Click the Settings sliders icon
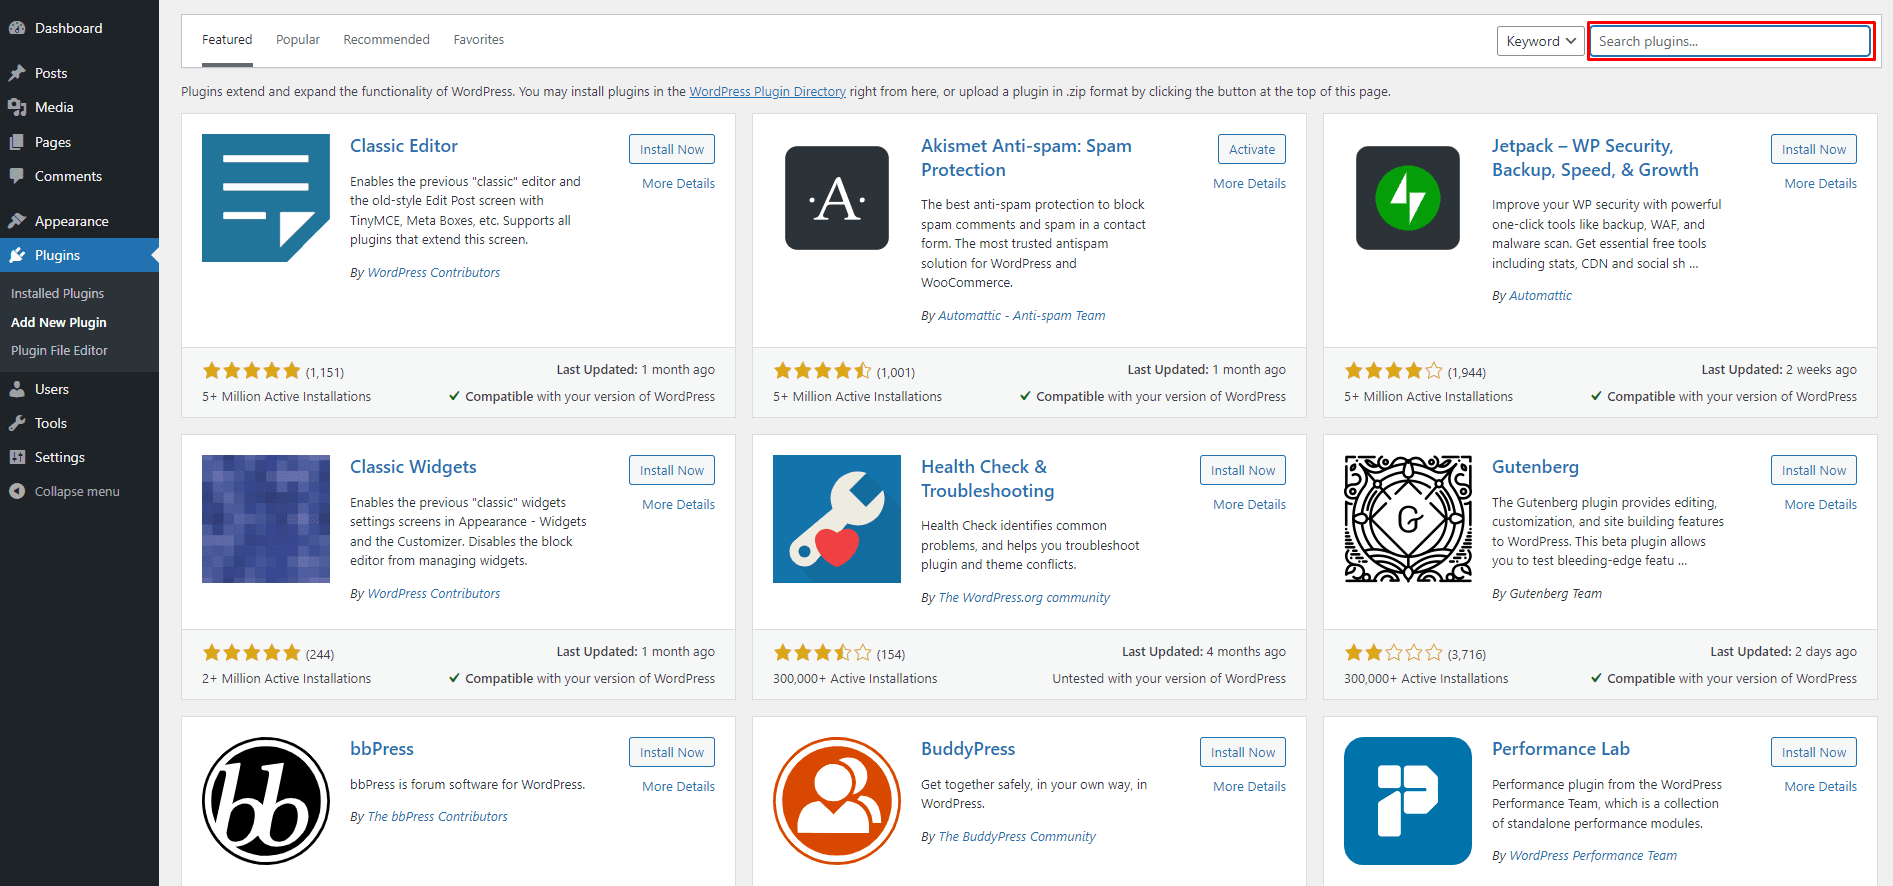This screenshot has height=886, width=1893. tap(17, 457)
